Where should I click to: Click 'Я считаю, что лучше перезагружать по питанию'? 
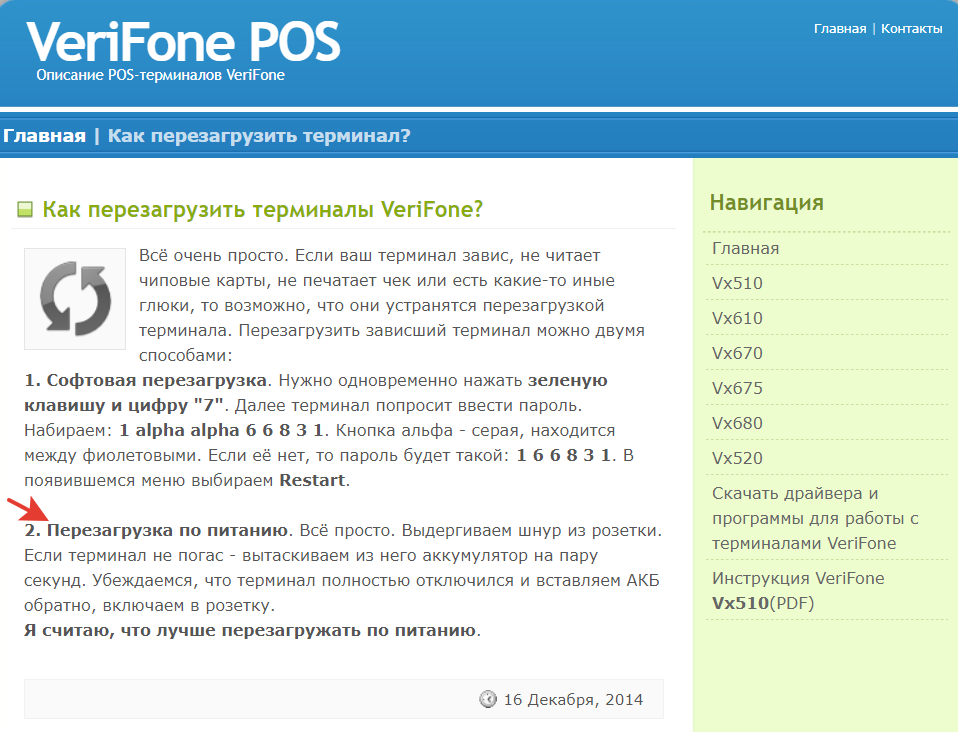coord(250,631)
